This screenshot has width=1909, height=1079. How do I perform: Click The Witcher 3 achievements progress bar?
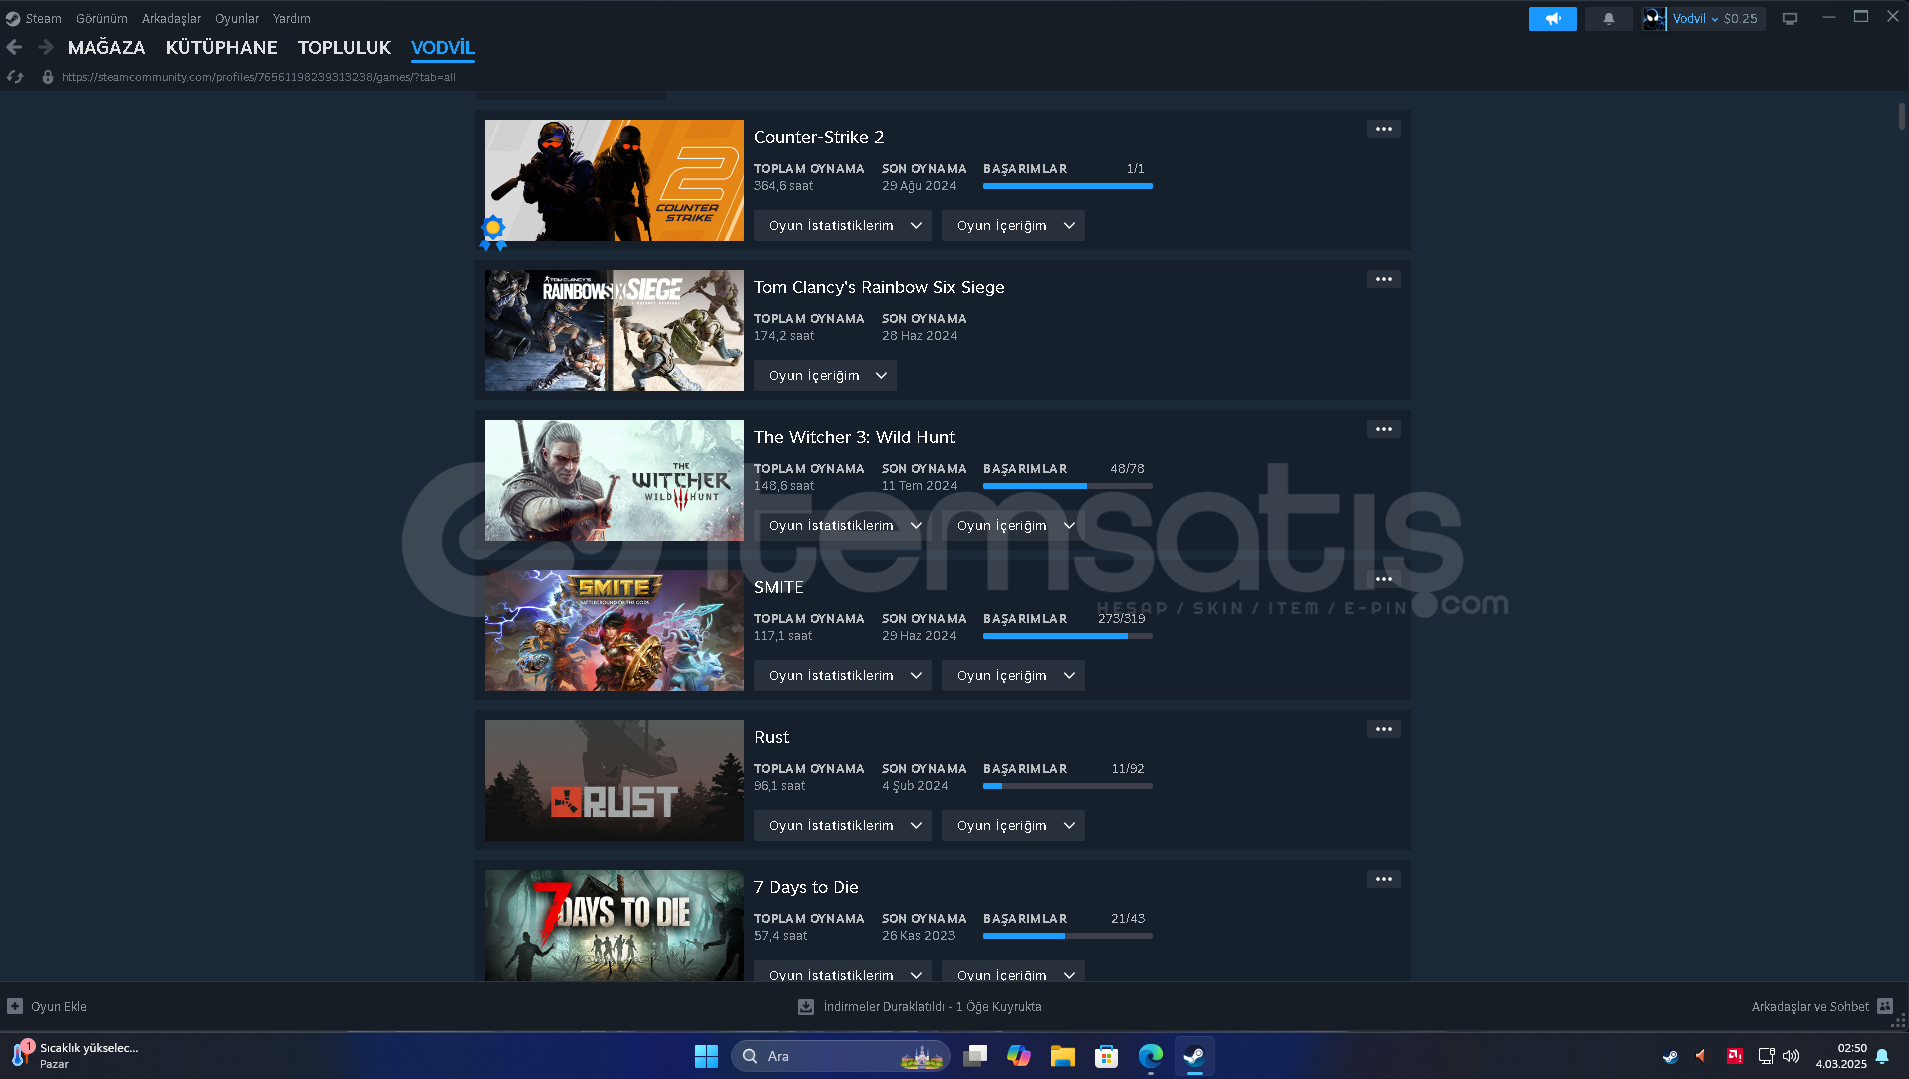coord(1067,486)
